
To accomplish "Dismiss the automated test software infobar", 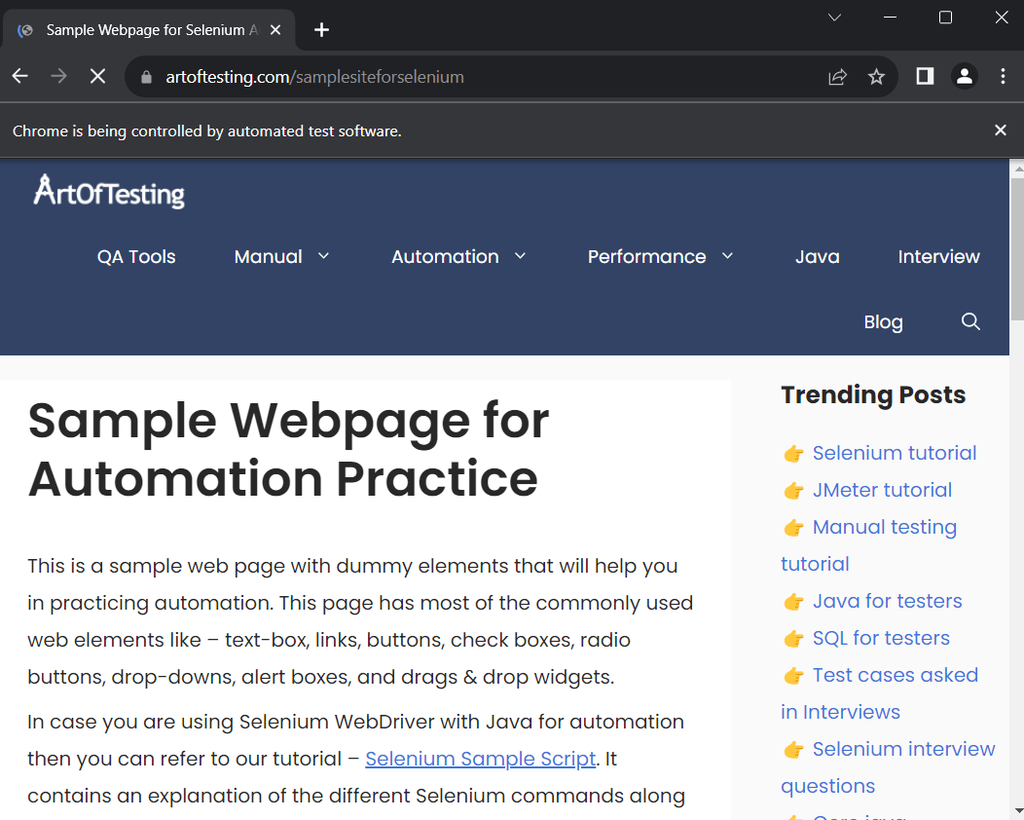I will click(1000, 130).
